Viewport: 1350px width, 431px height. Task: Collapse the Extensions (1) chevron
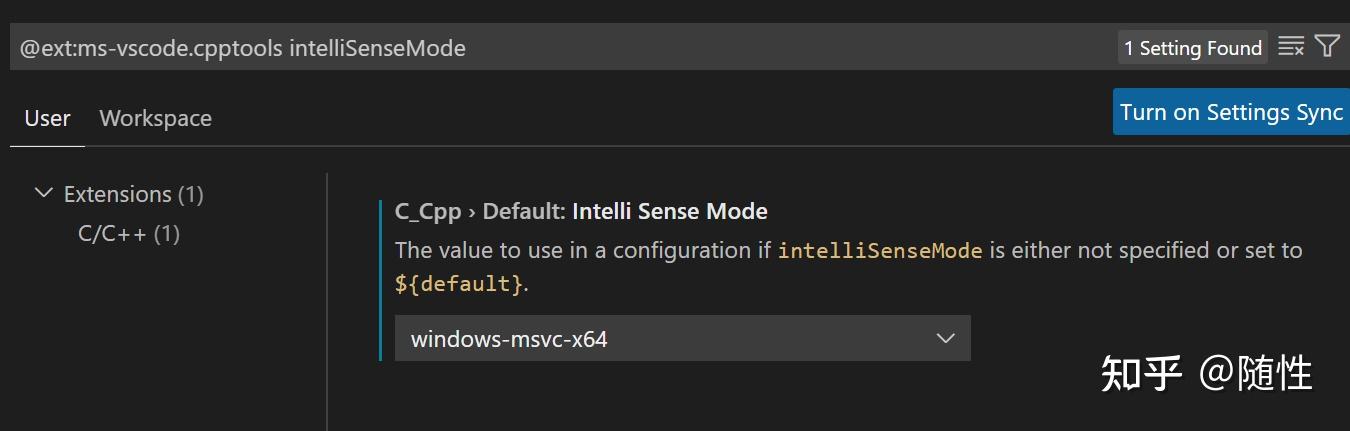pyautogui.click(x=43, y=193)
